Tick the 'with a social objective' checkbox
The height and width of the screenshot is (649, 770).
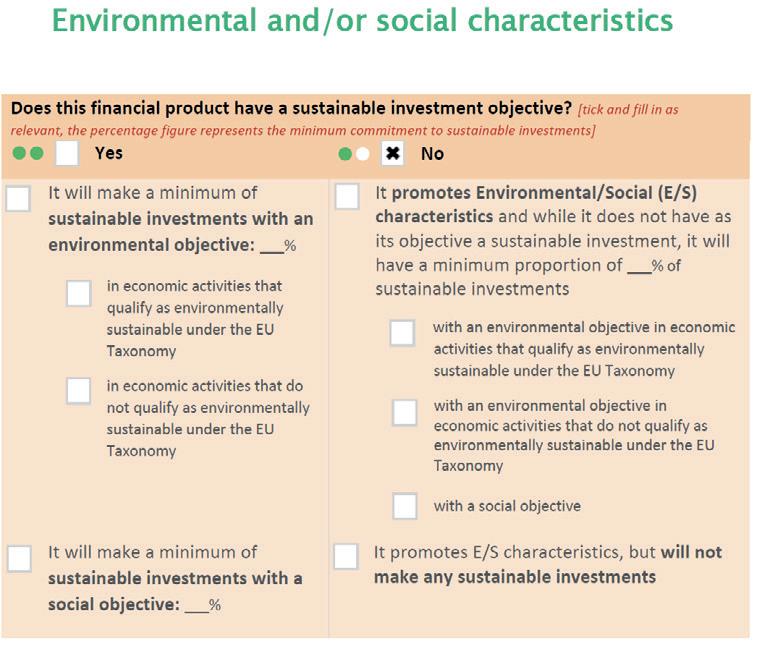[x=405, y=506]
